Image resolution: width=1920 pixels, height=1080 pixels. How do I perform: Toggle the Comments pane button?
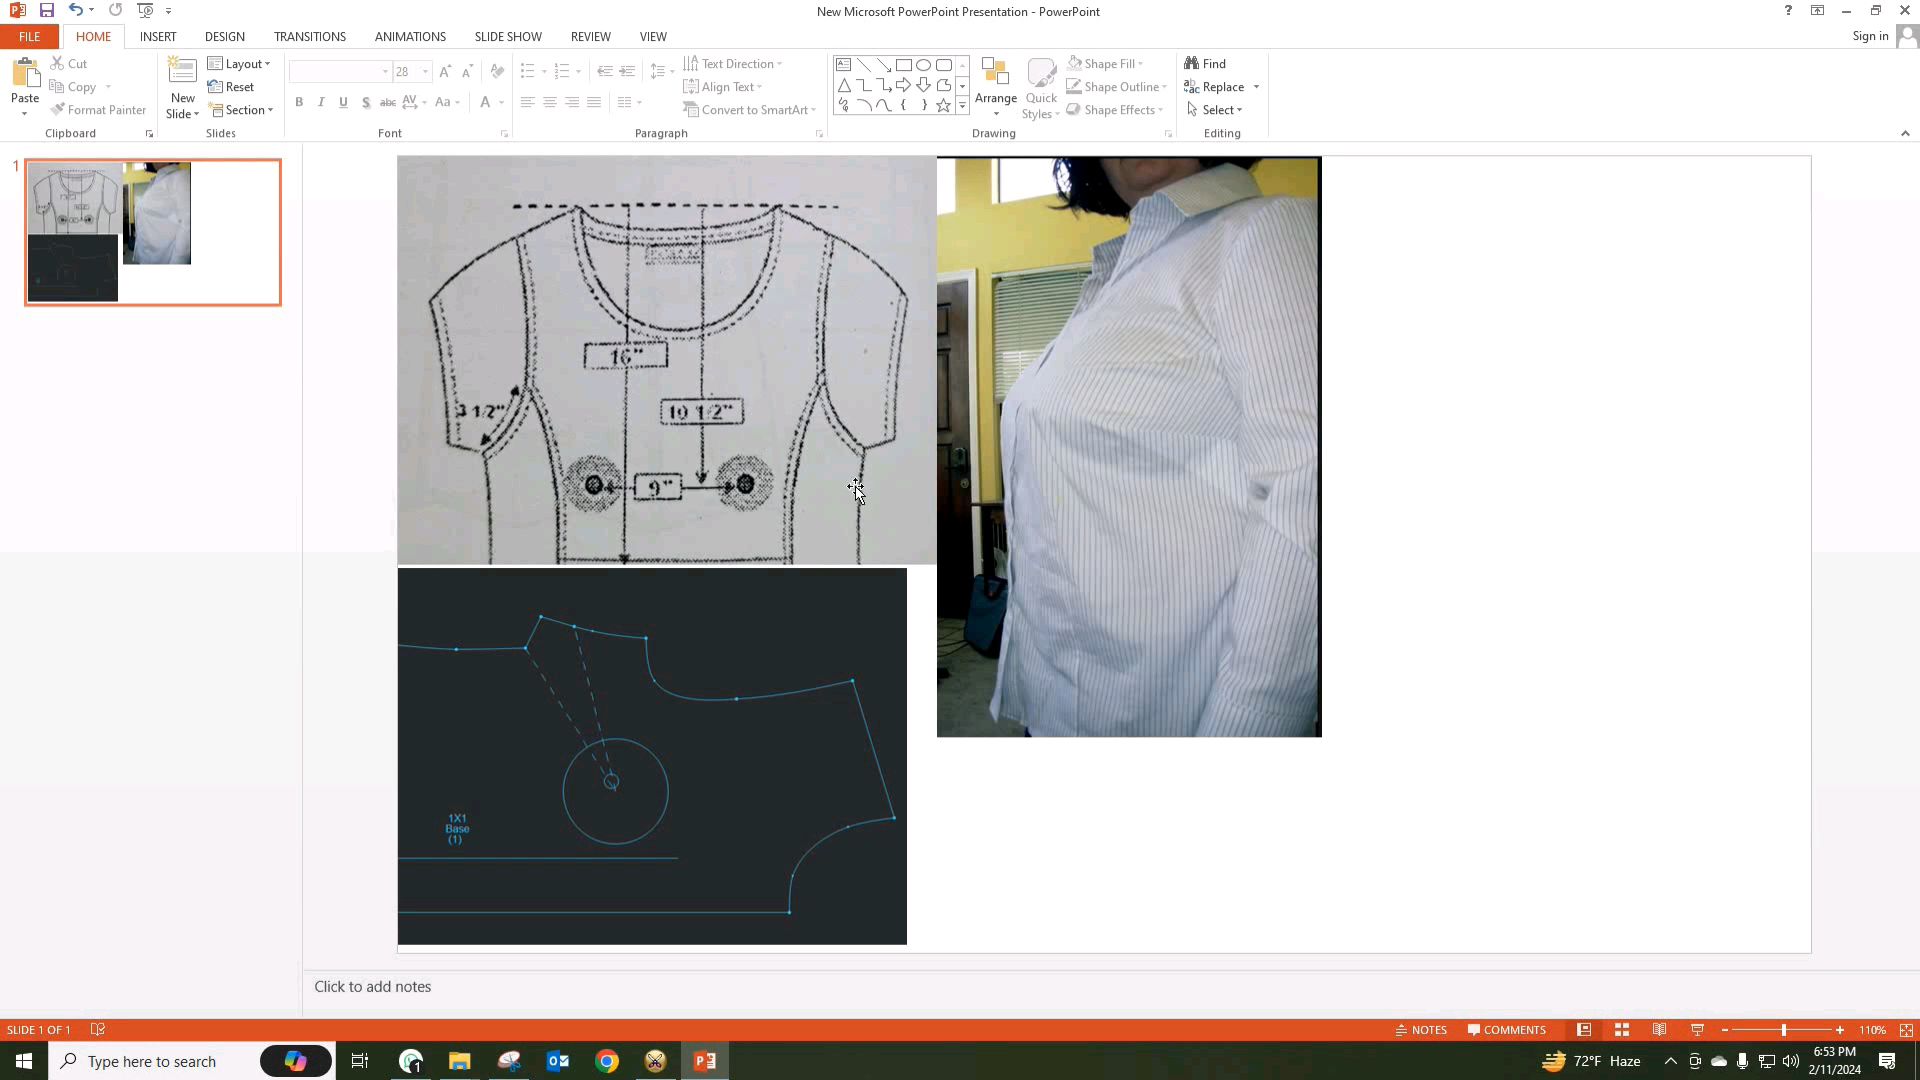point(1506,1030)
